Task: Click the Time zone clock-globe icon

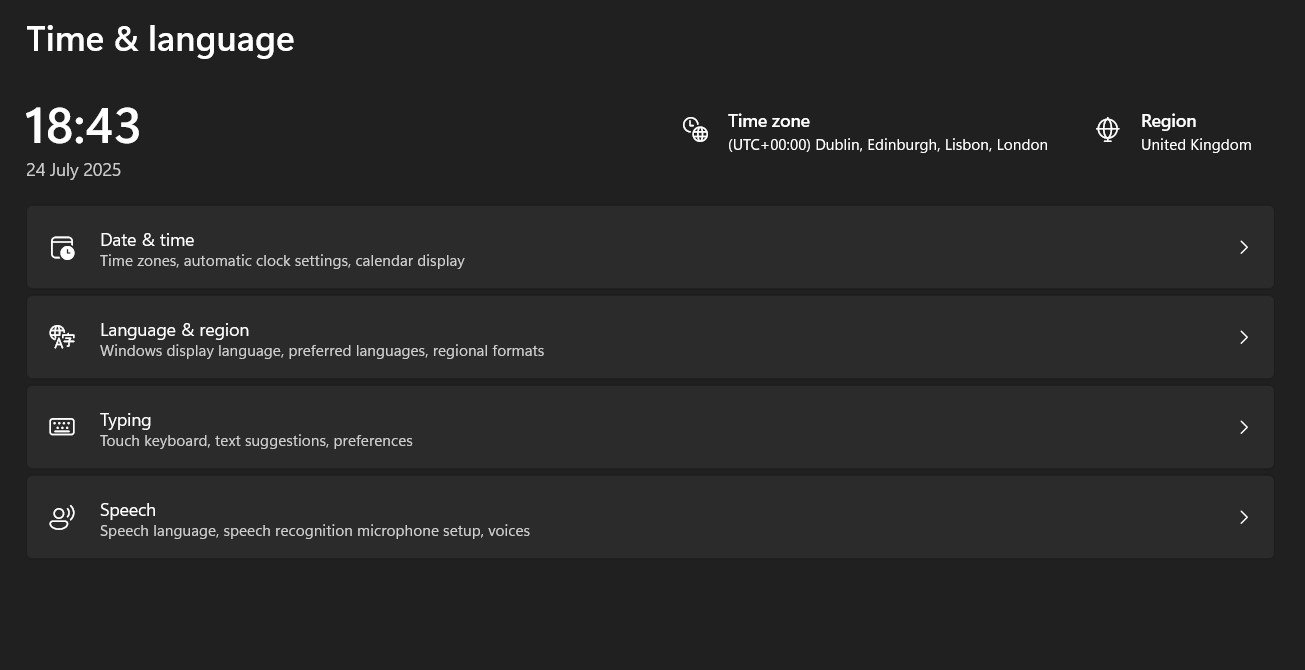Action: pos(695,130)
